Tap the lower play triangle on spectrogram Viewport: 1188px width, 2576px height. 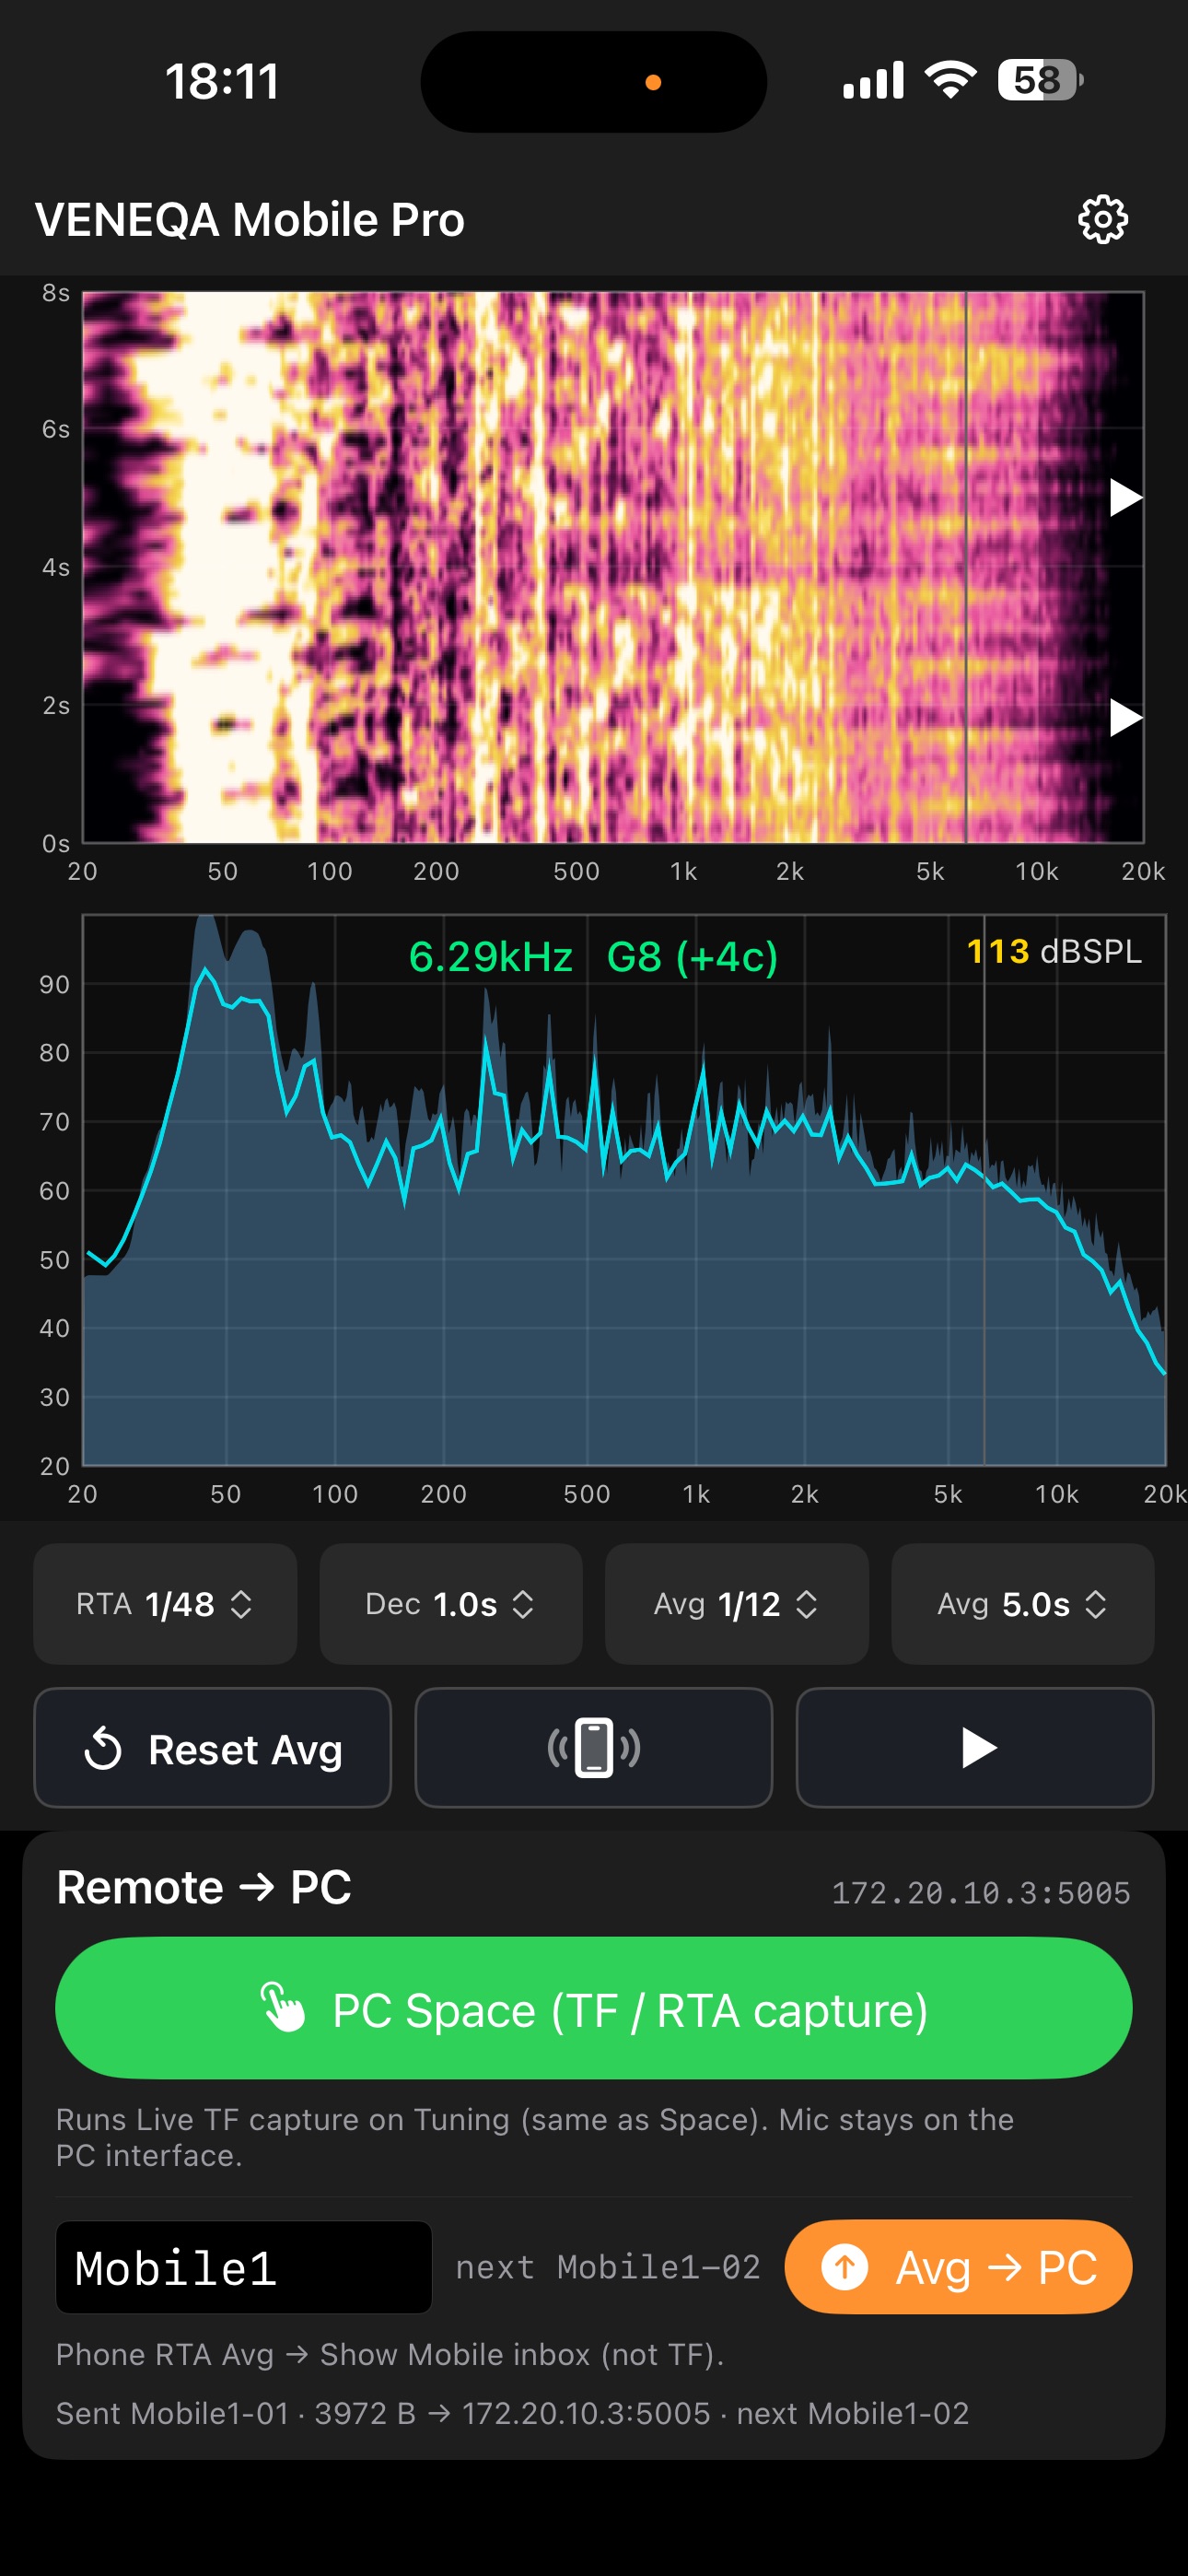click(x=1125, y=717)
